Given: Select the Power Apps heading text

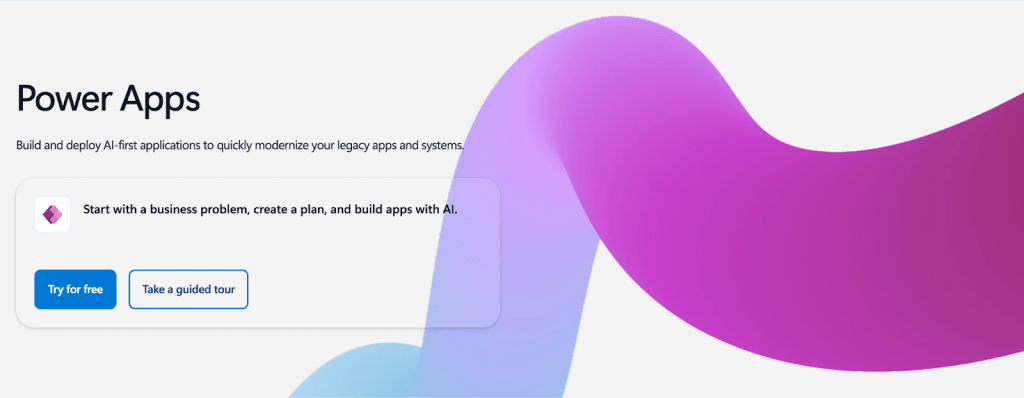Looking at the screenshot, I should point(108,100).
